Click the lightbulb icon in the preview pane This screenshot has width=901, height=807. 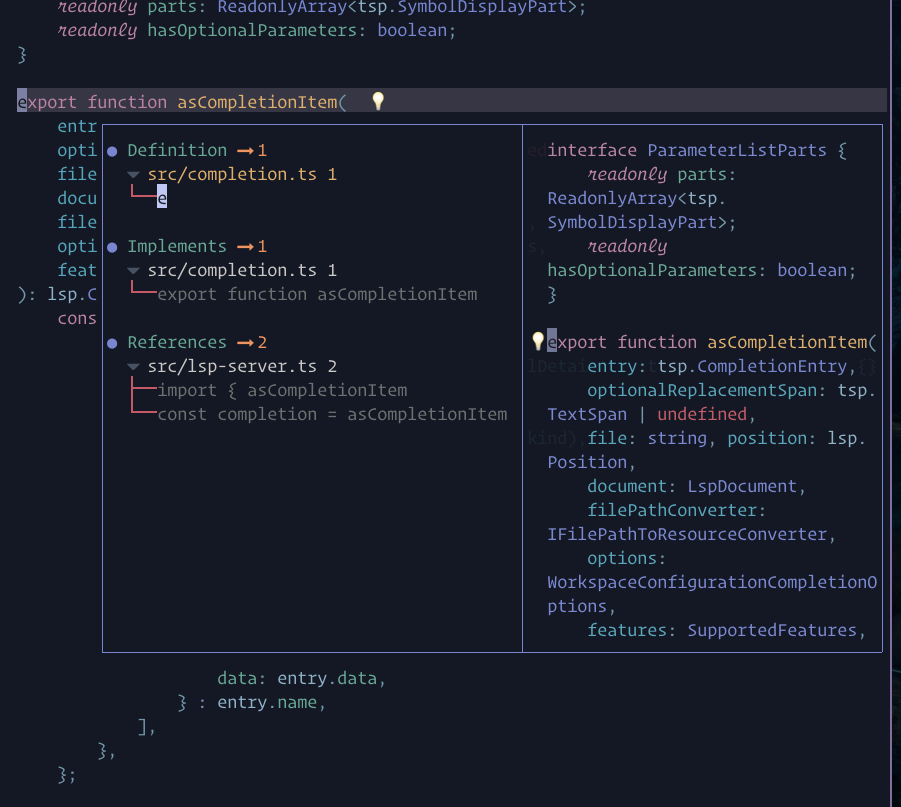(537, 341)
